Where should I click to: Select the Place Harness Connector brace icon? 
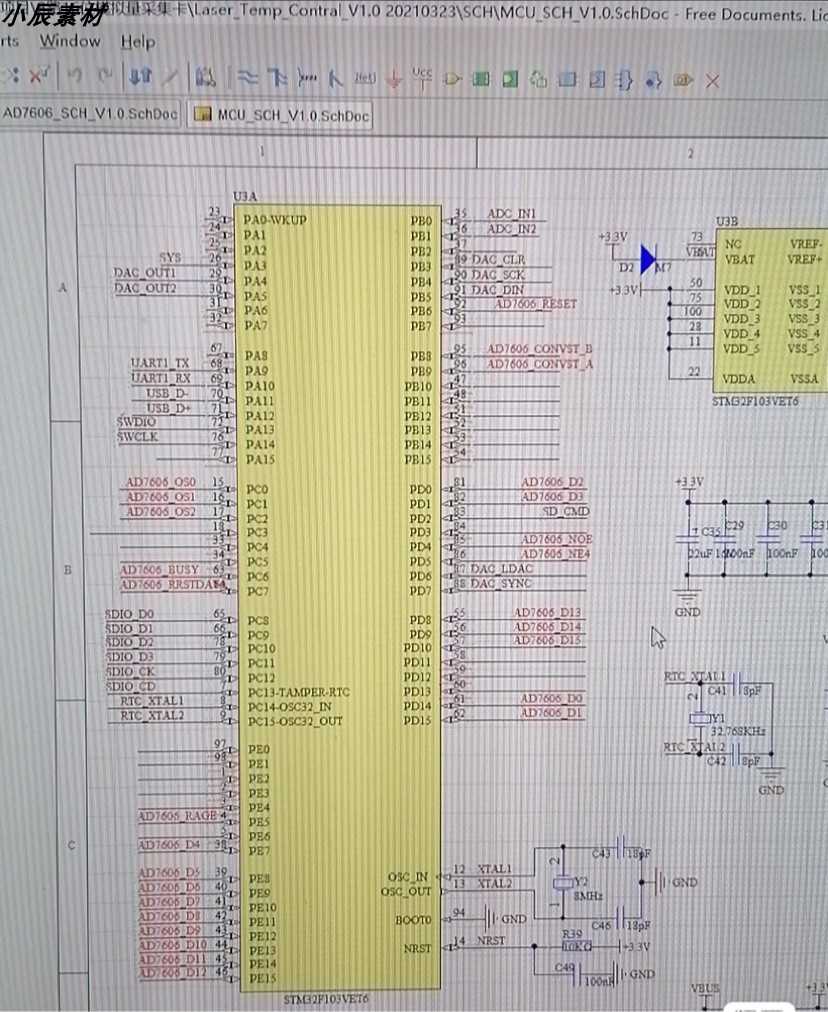(x=625, y=80)
